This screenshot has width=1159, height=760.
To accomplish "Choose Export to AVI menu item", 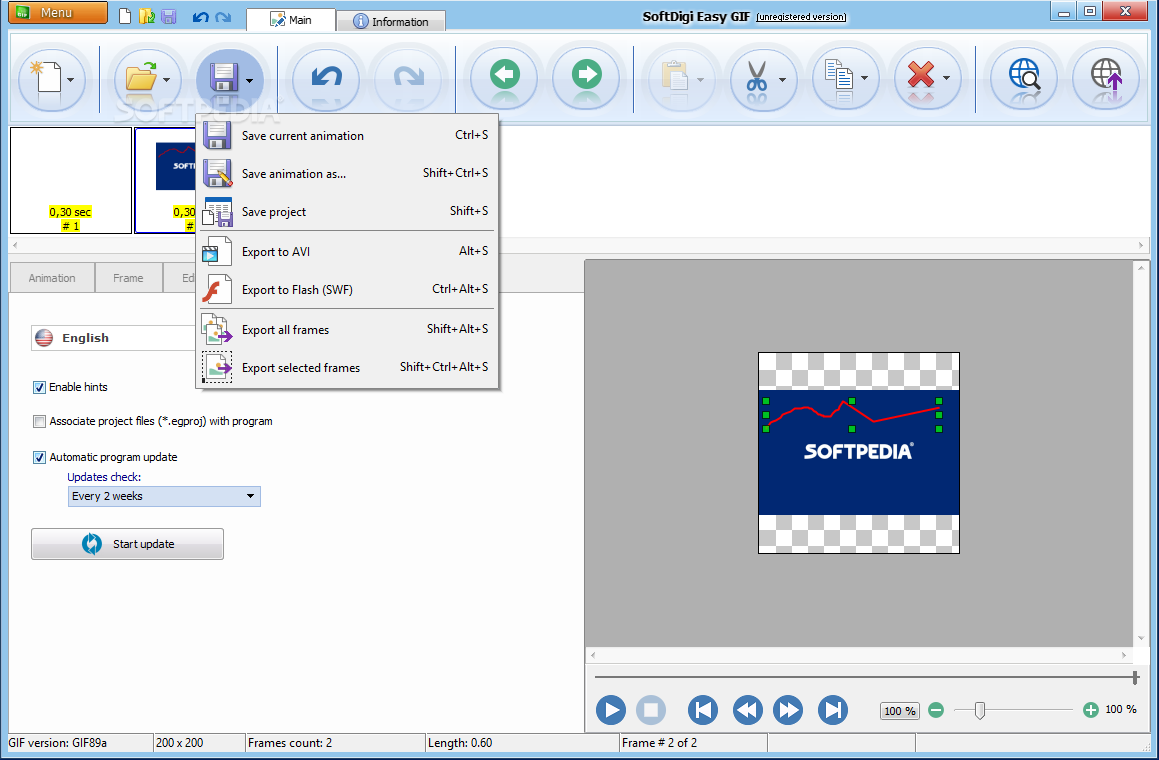I will click(347, 252).
